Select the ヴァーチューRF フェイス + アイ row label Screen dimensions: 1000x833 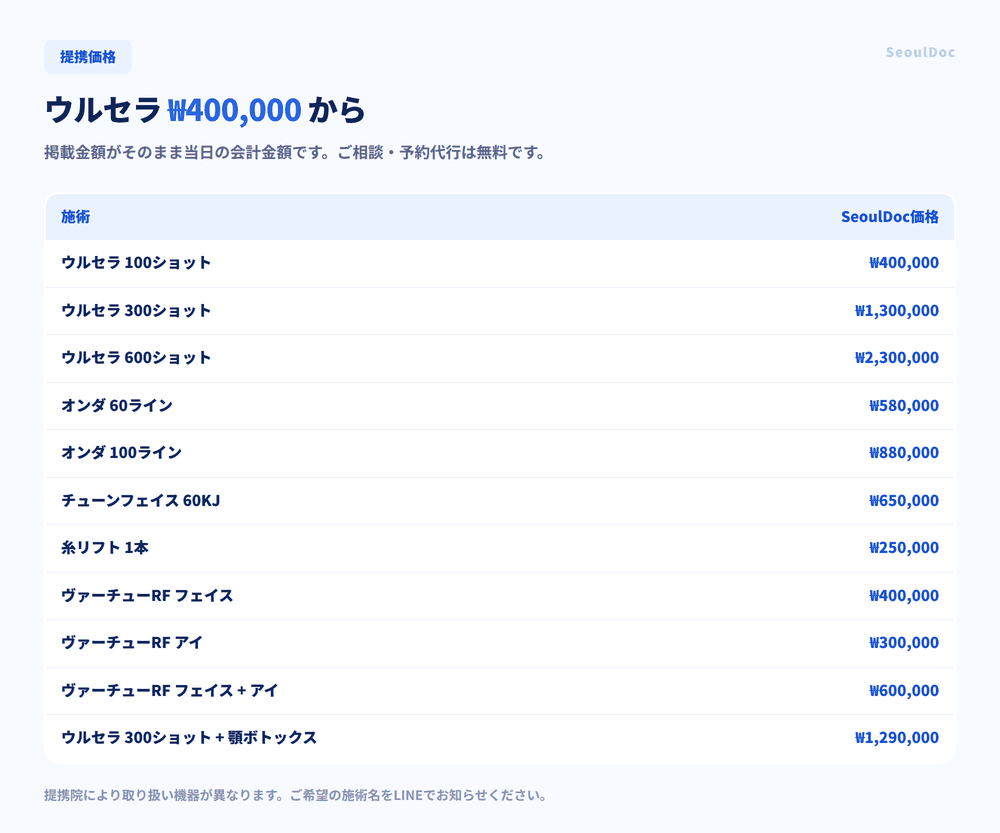pyautogui.click(x=170, y=691)
